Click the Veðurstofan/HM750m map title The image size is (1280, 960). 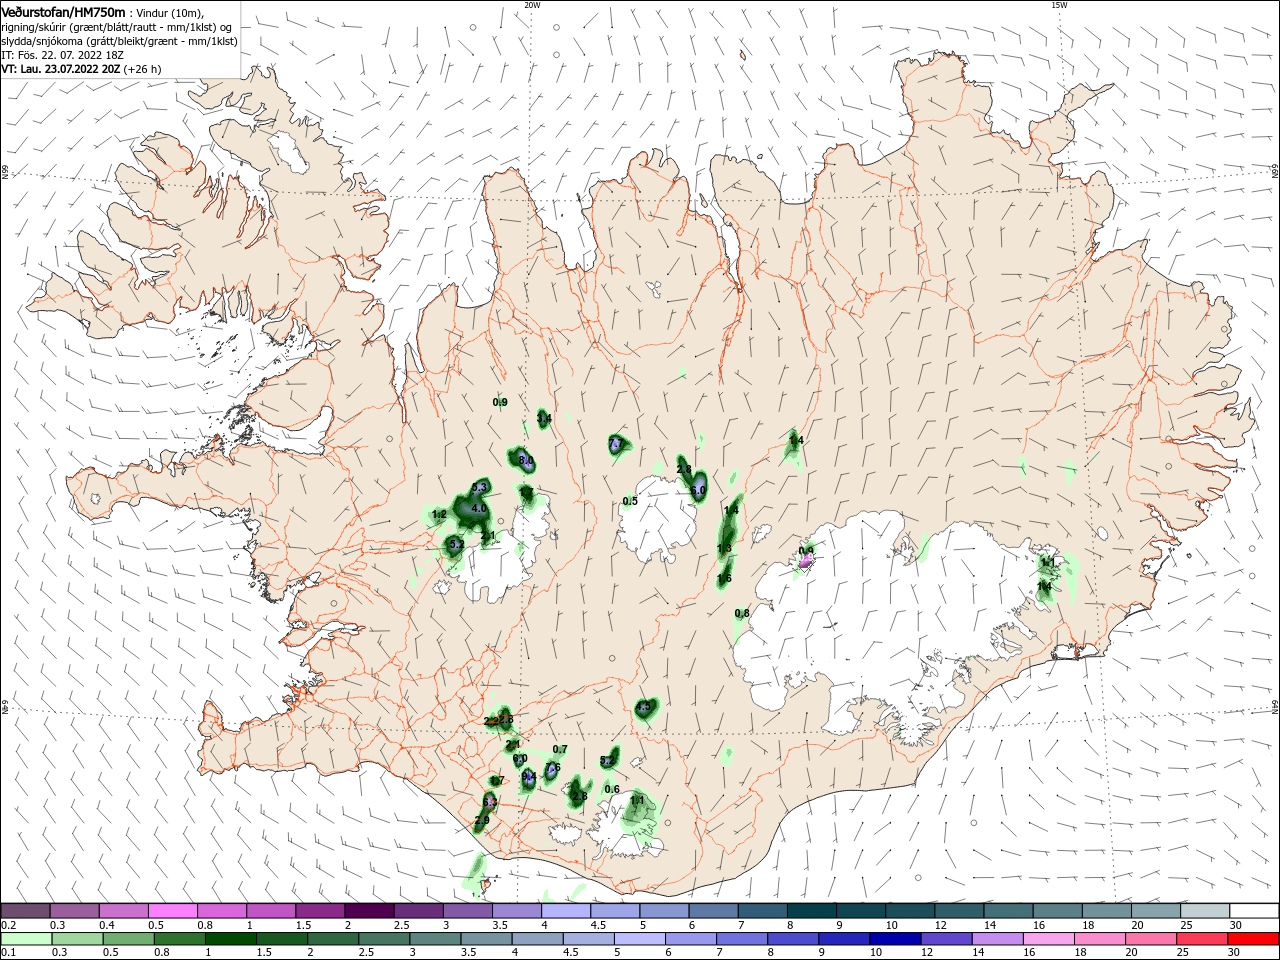(64, 11)
